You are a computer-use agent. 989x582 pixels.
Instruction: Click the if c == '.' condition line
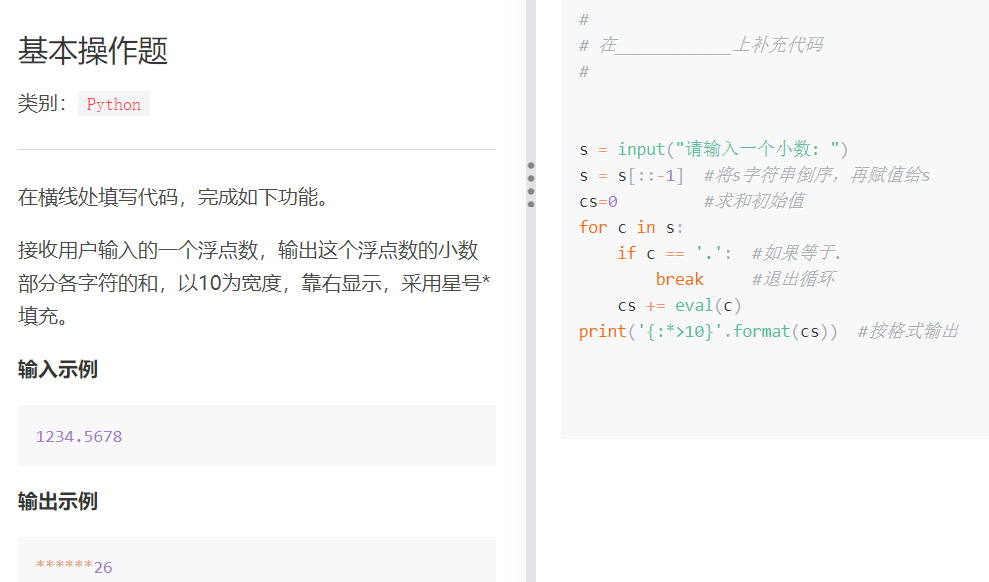click(x=668, y=253)
